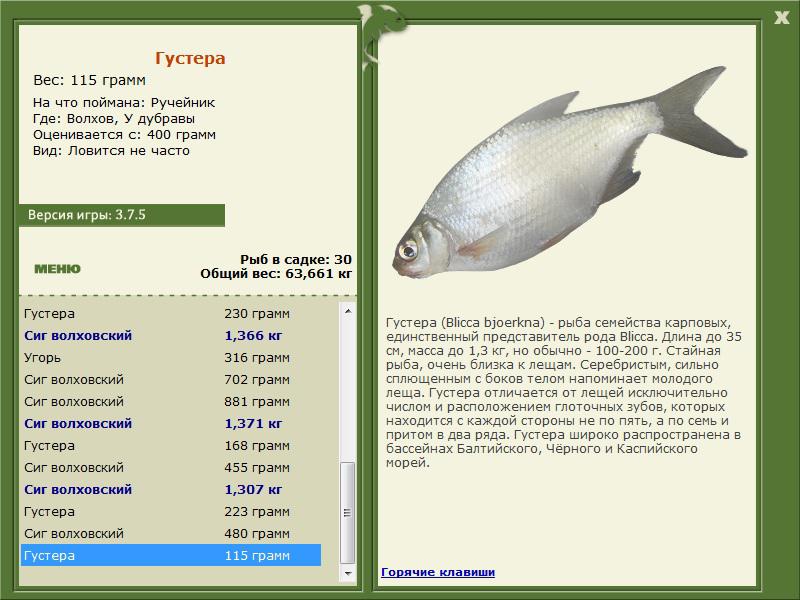Open the Горячие клавиши link
800x600 pixels.
tap(438, 572)
